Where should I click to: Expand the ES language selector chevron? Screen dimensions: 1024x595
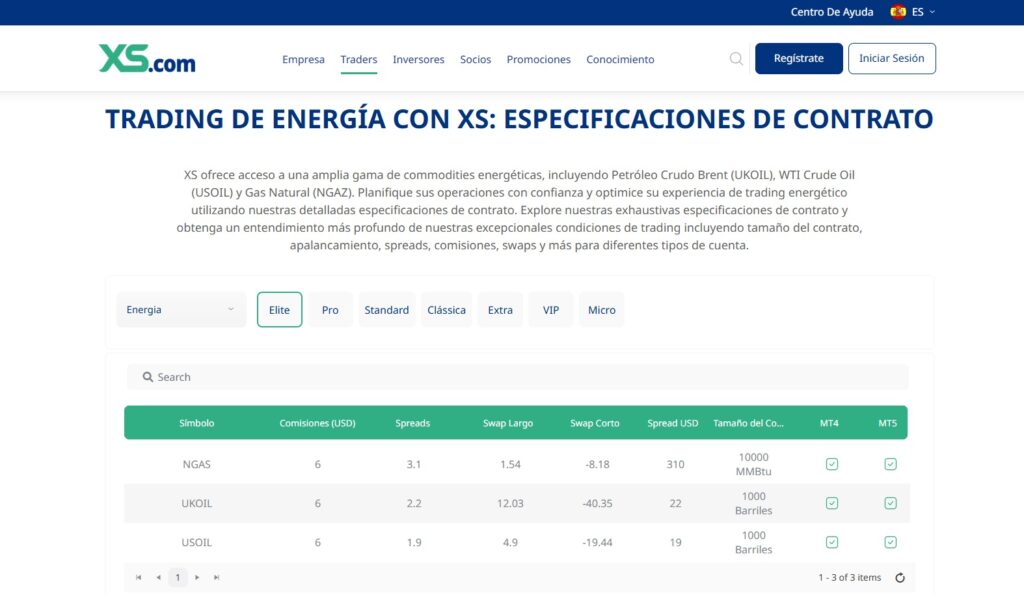(x=932, y=12)
